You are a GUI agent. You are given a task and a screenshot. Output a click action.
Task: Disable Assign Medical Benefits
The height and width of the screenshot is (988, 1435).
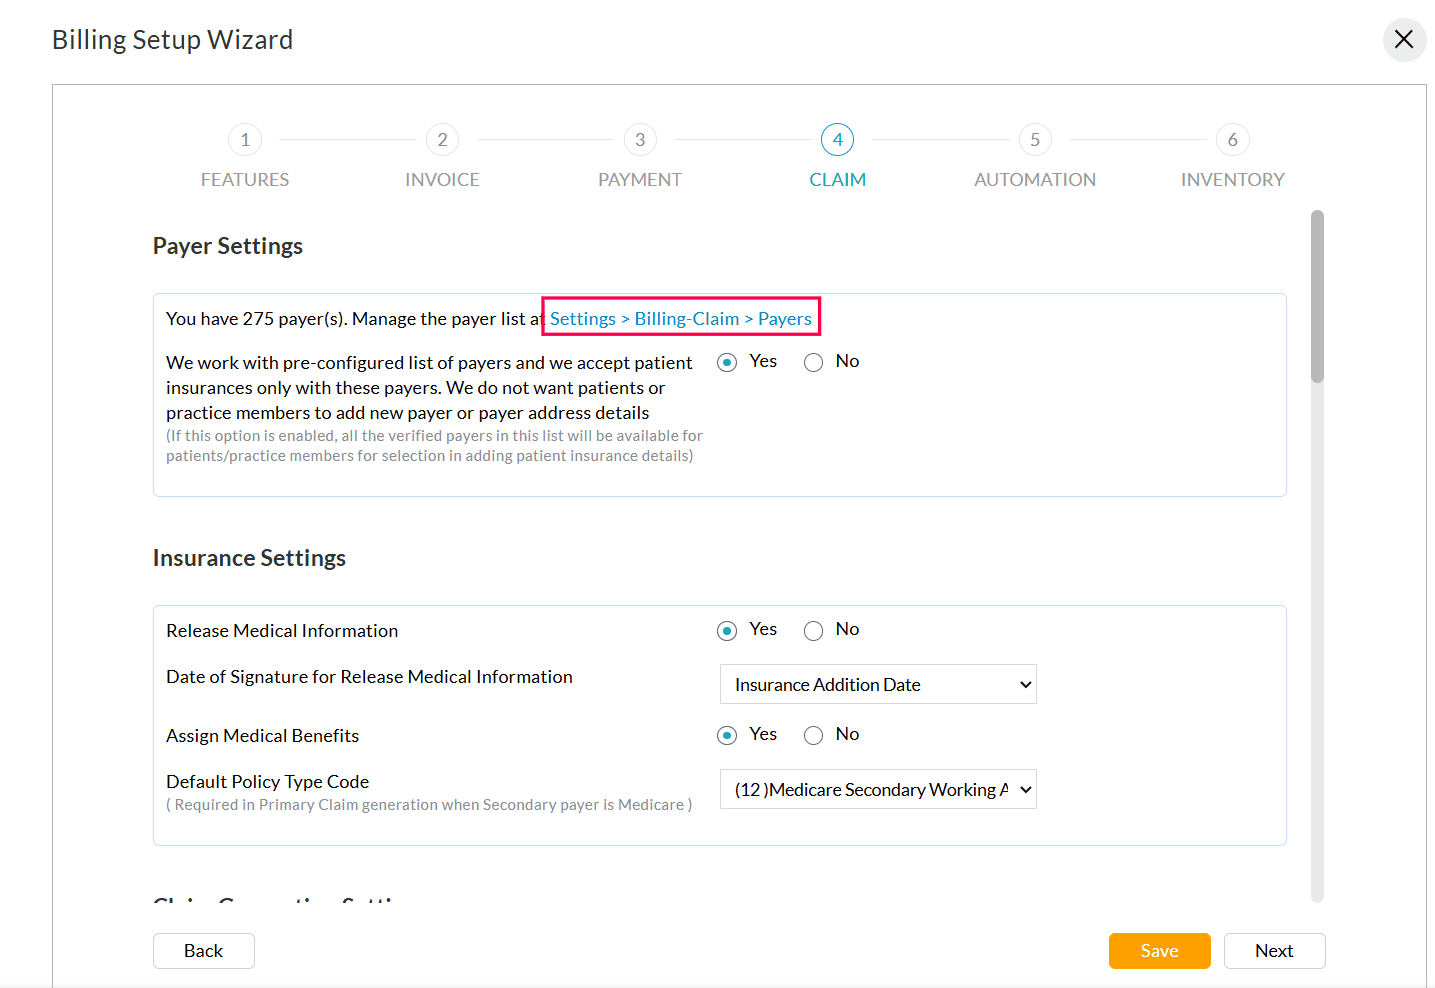(x=813, y=735)
